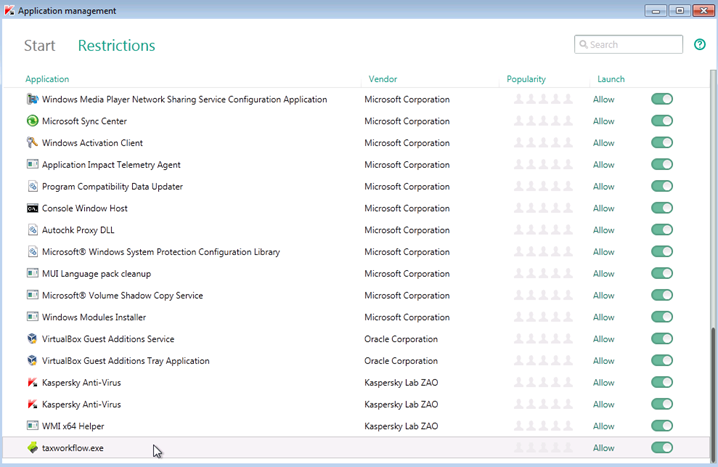
Task: Select the Application Impact Telemetry Agent row name
Action: pyautogui.click(x=111, y=164)
